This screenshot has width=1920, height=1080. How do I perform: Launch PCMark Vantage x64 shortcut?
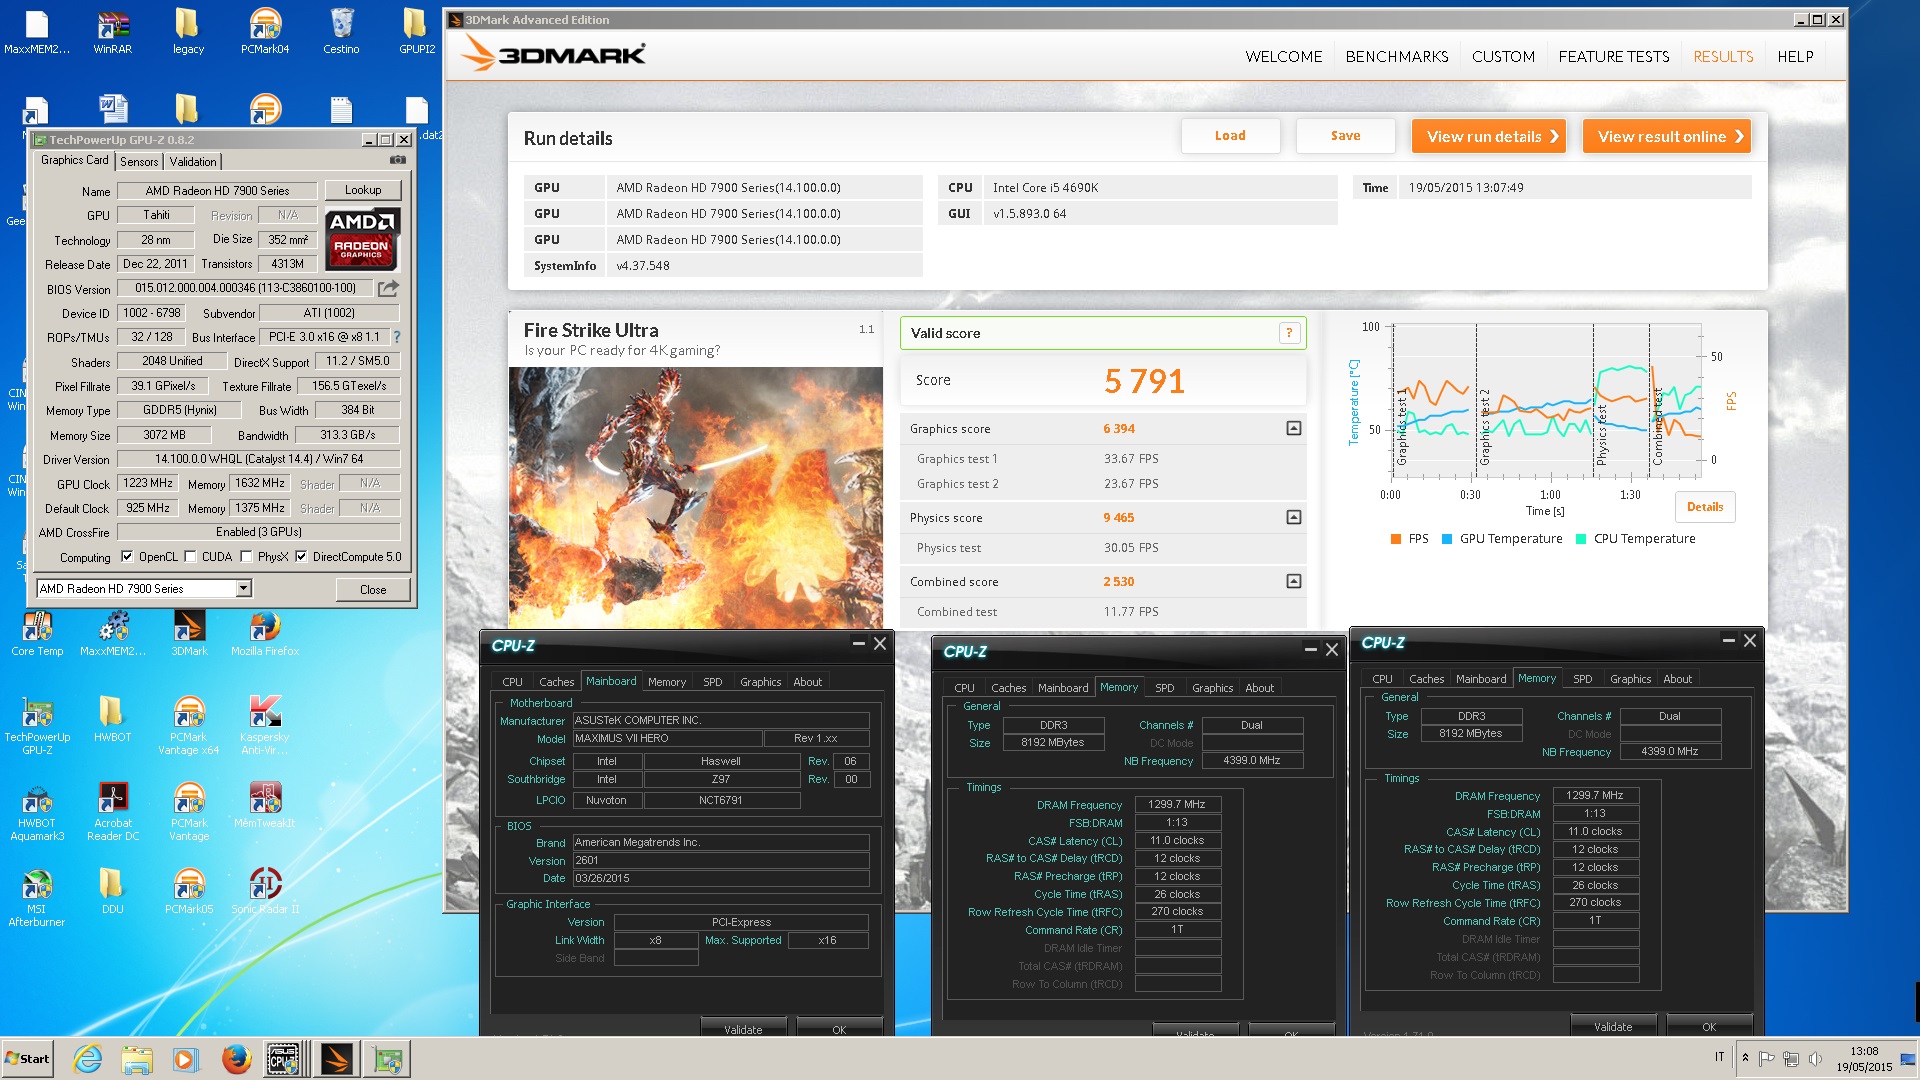[189, 726]
